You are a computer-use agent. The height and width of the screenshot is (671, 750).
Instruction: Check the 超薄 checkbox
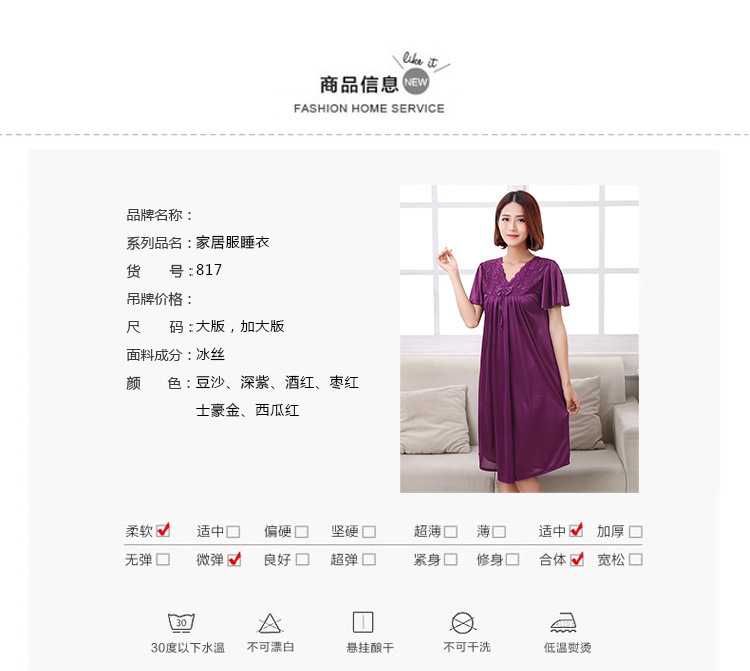click(451, 531)
